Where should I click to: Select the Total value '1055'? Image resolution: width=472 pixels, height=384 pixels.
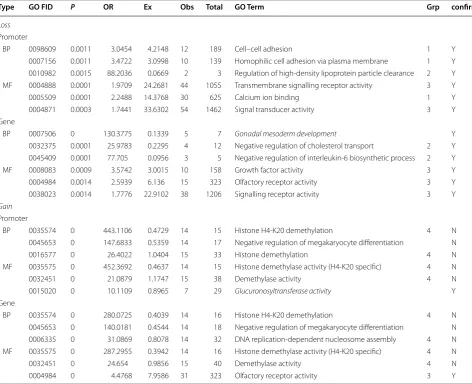click(x=214, y=85)
